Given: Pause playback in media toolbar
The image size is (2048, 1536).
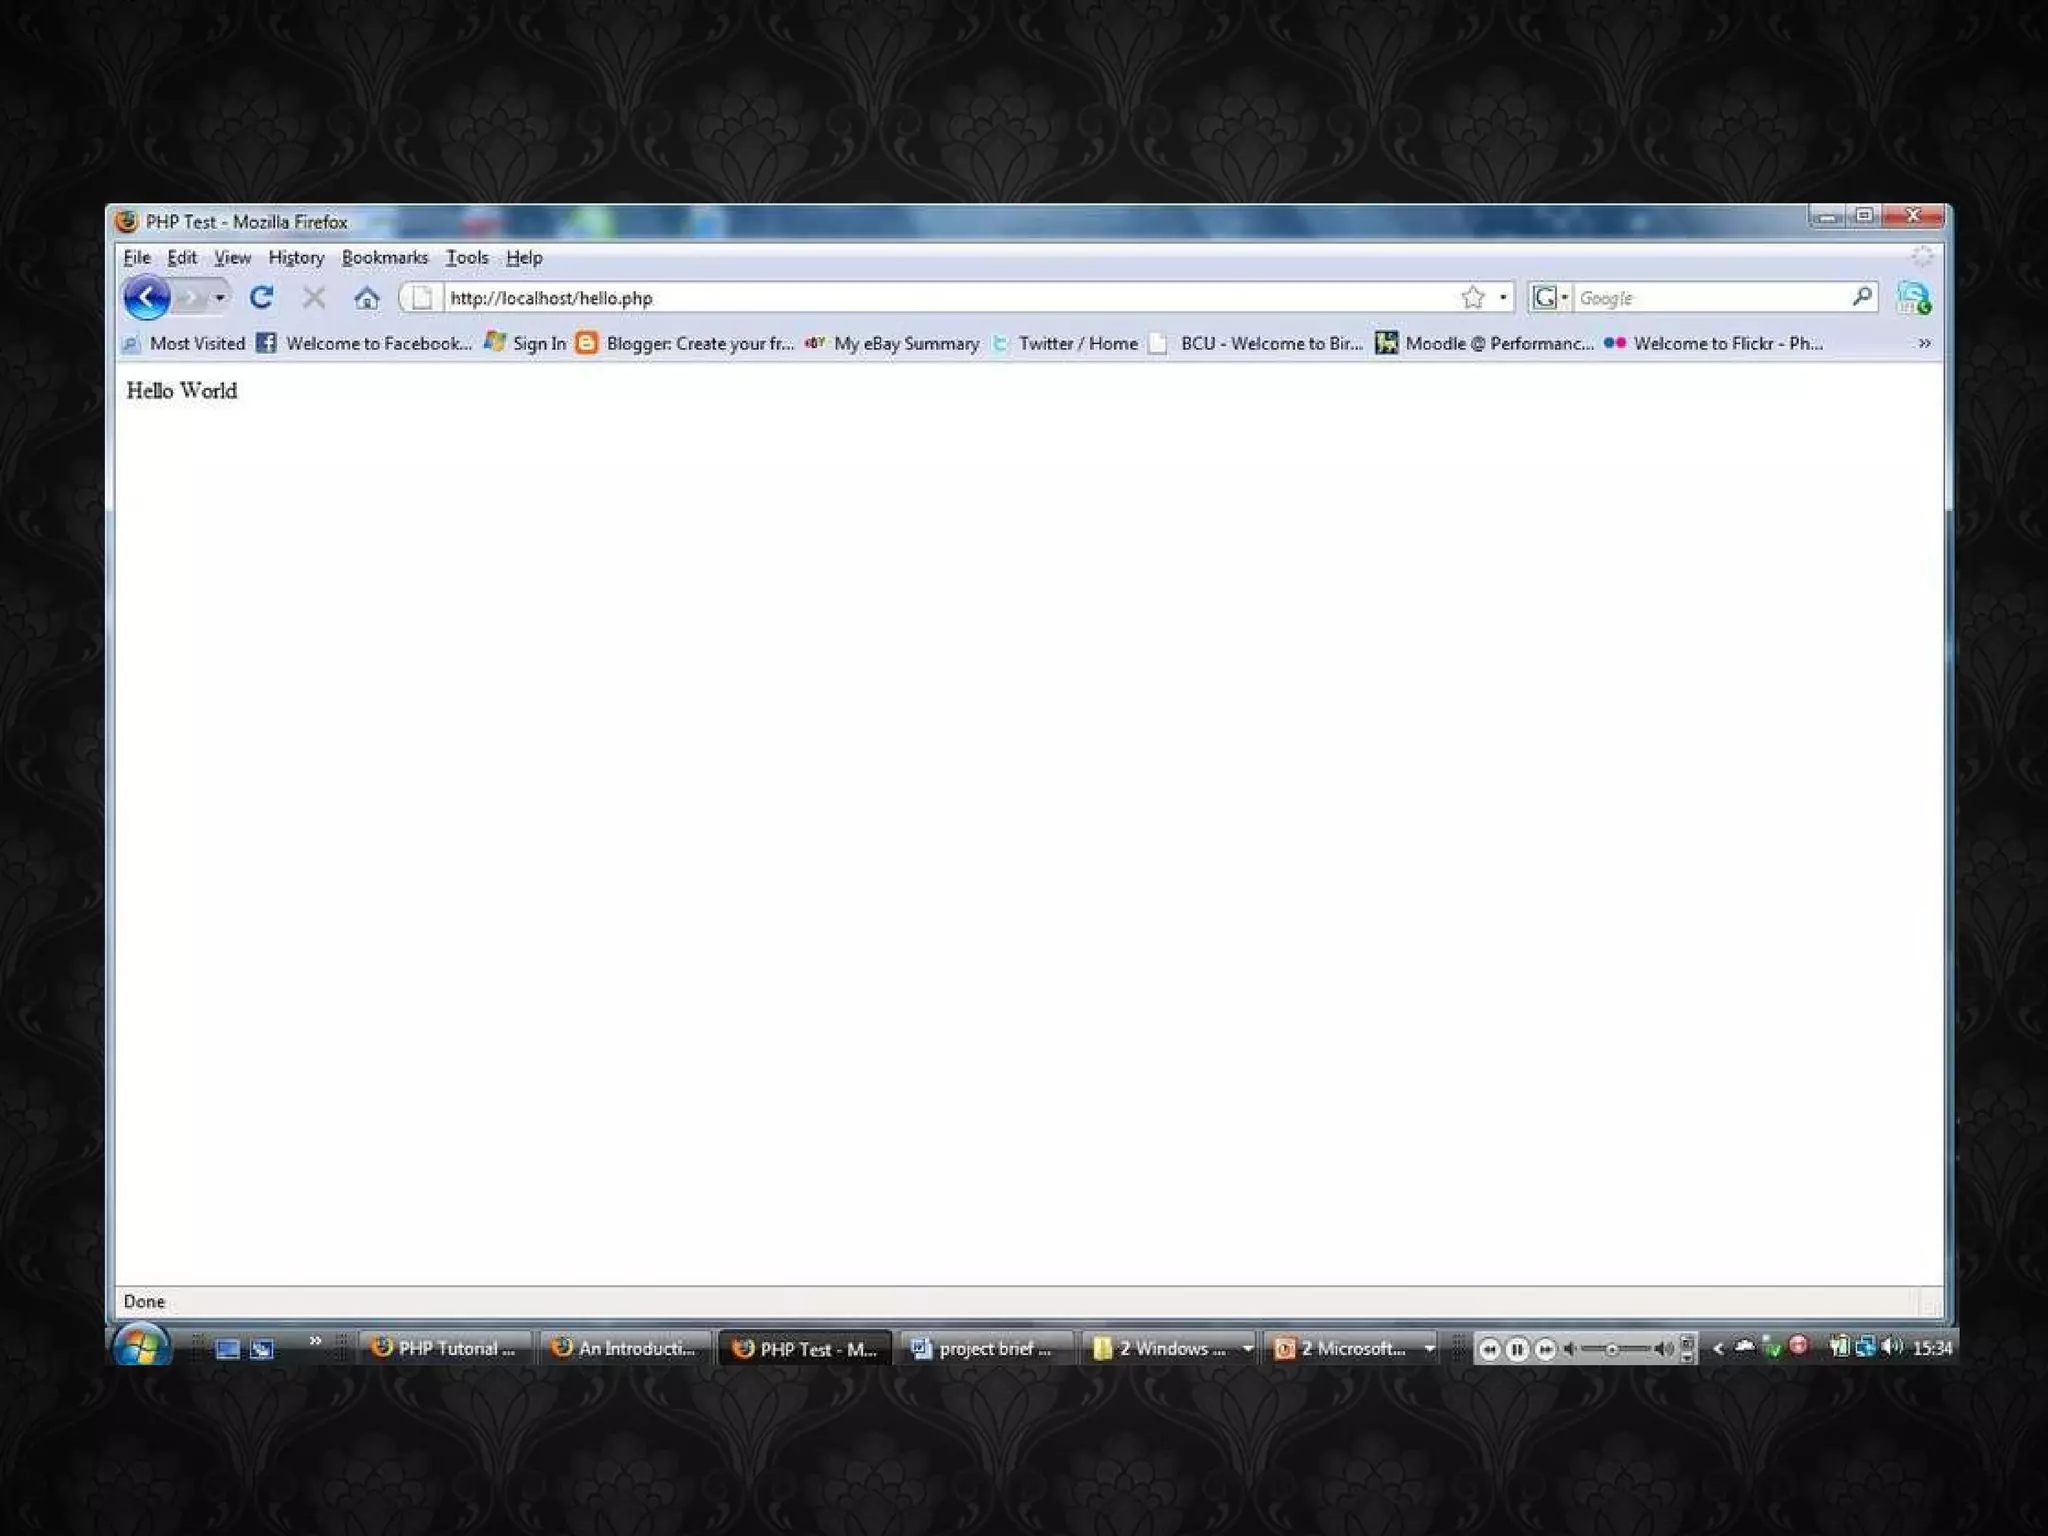Looking at the screenshot, I should point(1517,1349).
